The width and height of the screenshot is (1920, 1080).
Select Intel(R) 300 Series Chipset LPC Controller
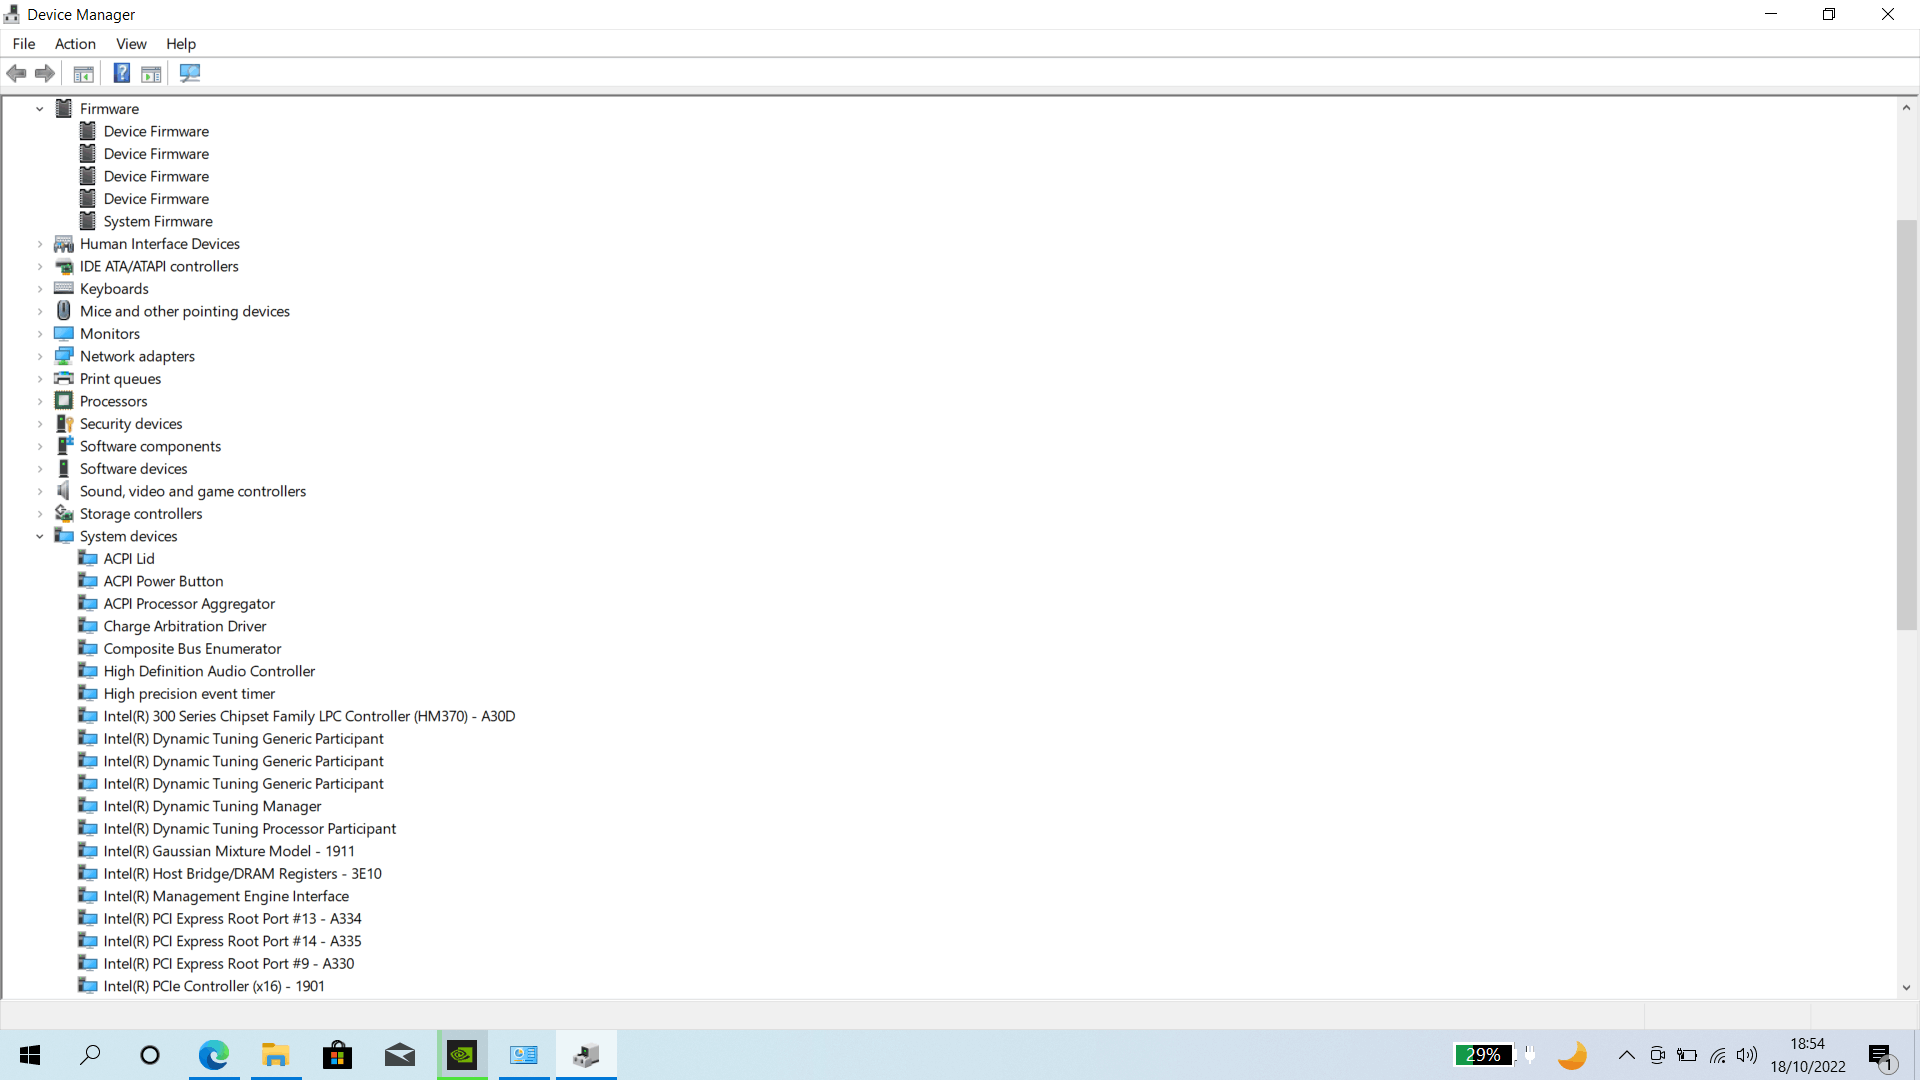[309, 716]
